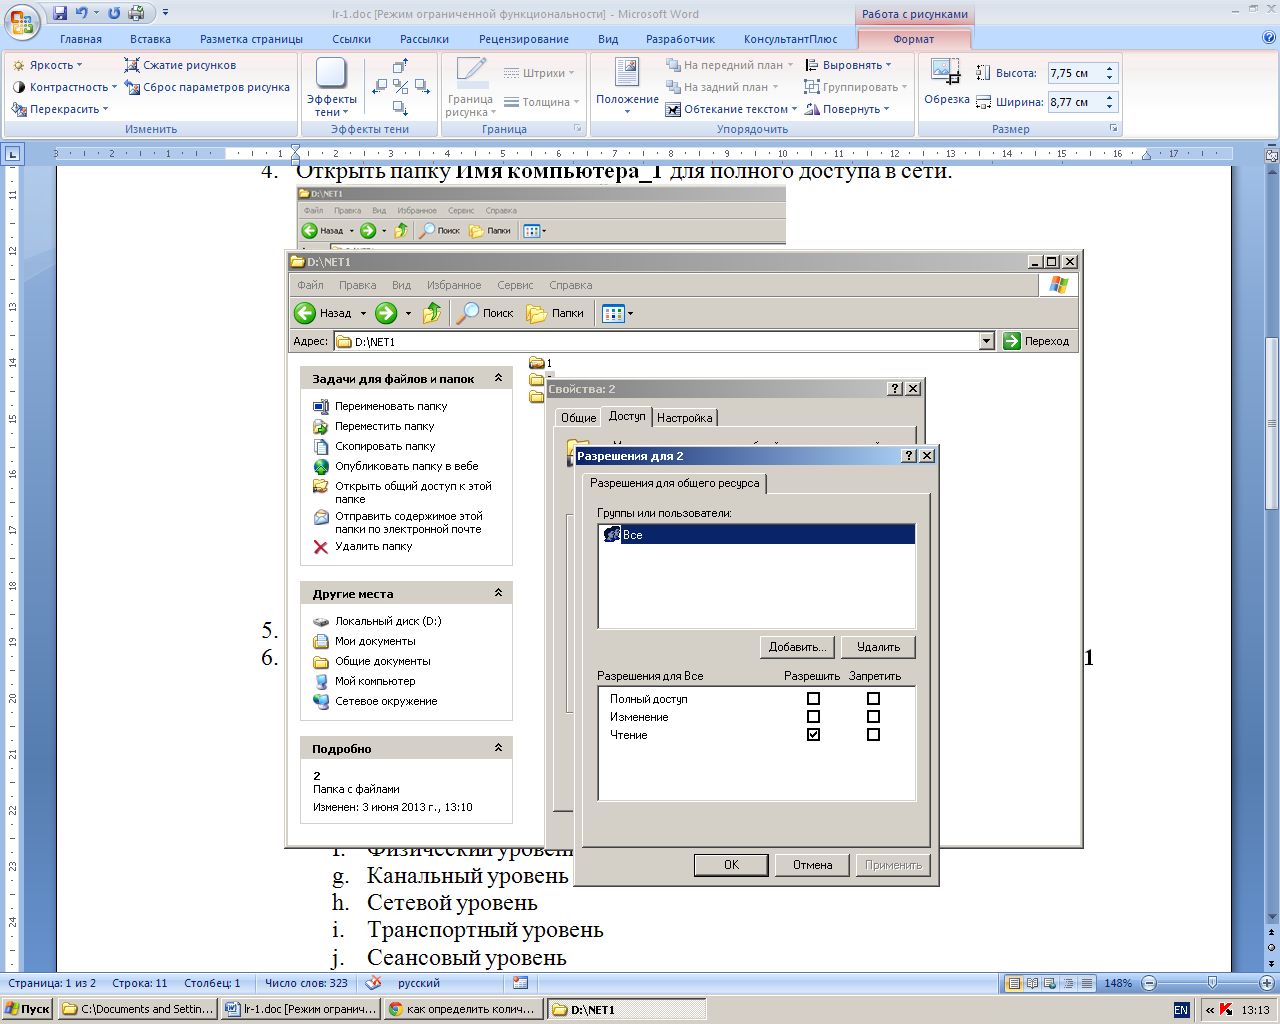Screen dimensions: 1280x1024
Task: Open Выровнять align dropdown
Action: click(x=848, y=65)
